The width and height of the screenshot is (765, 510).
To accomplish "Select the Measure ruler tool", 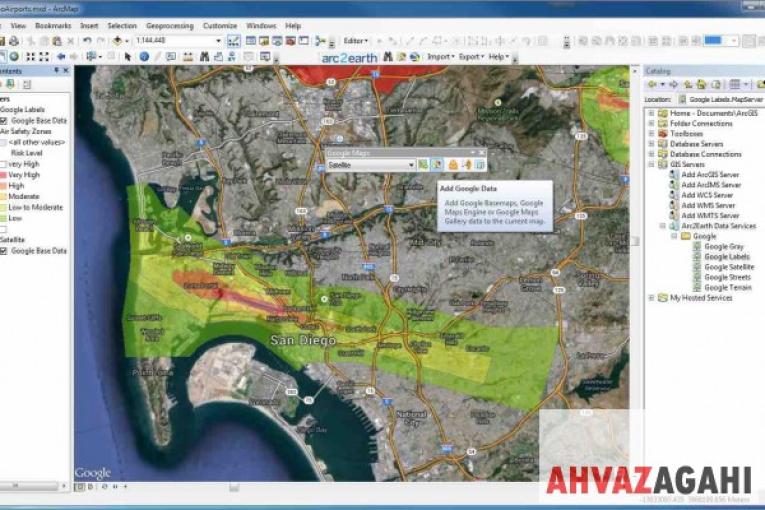I will coord(188,57).
